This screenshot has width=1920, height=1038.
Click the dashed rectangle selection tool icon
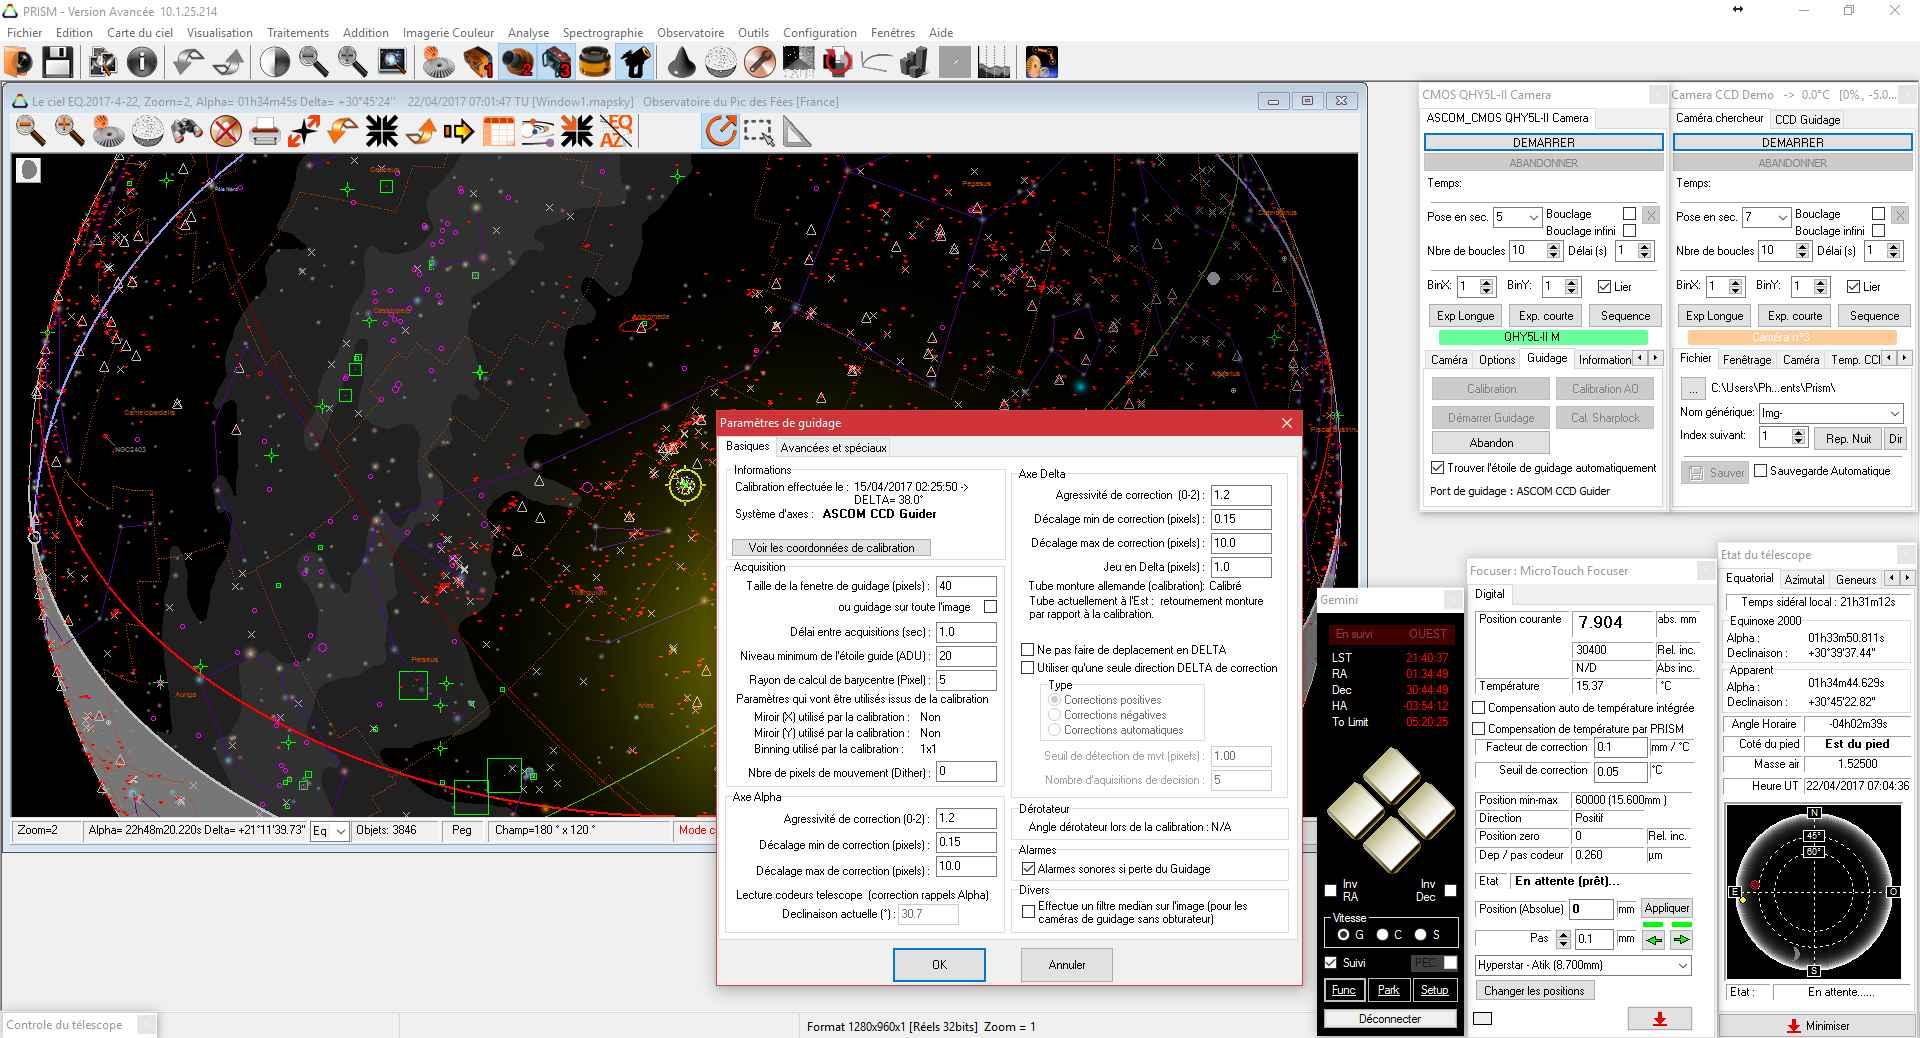[758, 131]
